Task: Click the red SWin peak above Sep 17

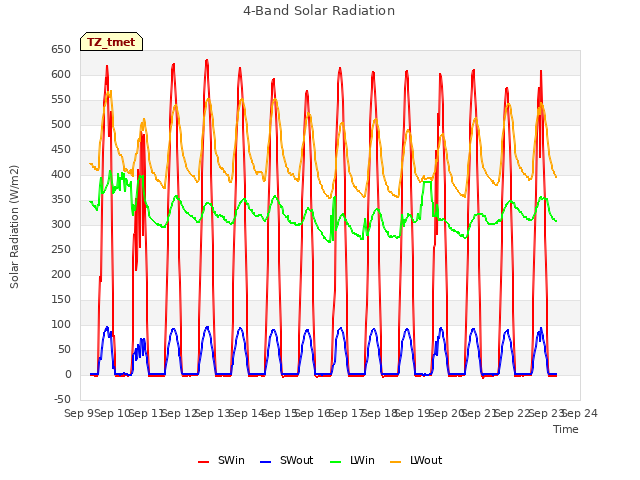Action: coord(340,69)
